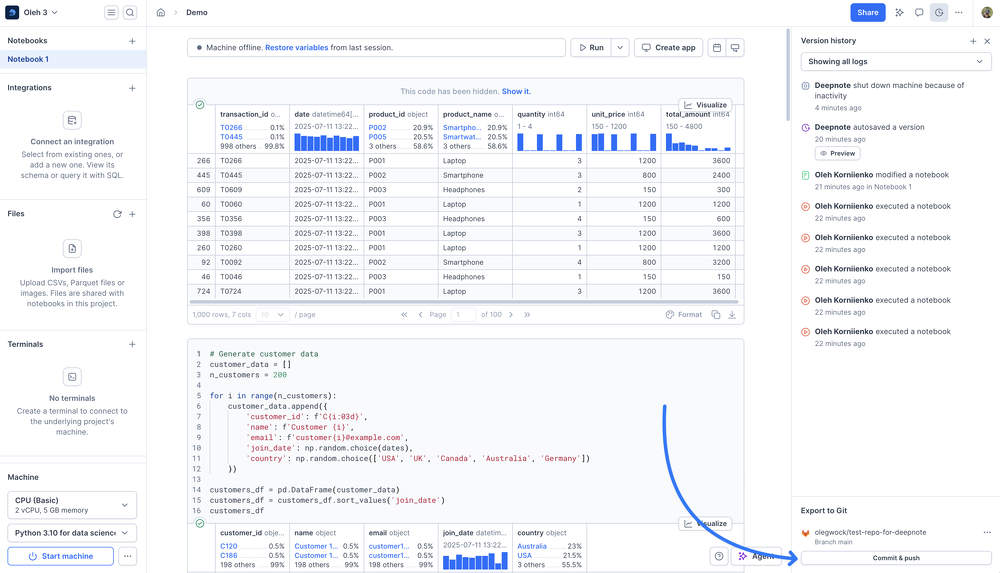This screenshot has height=573, width=1000.
Task: Click the AI sparkle icon beside Share
Action: coord(899,13)
